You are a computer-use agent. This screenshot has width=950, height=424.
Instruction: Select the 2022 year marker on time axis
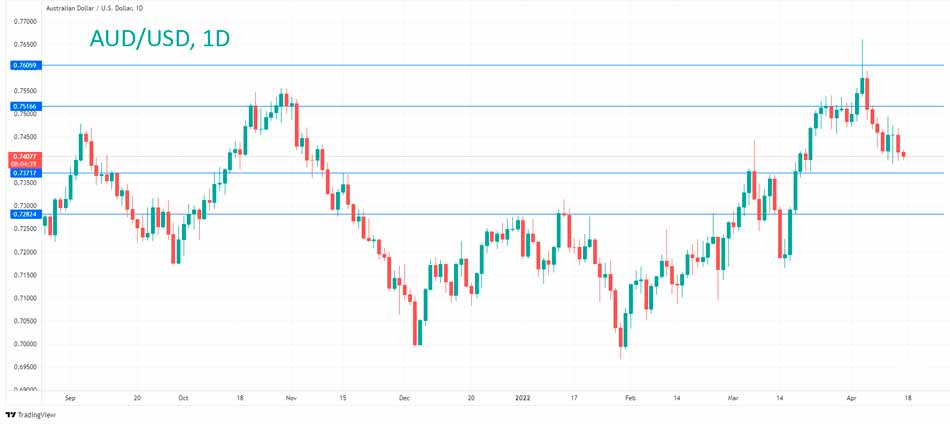click(x=523, y=397)
